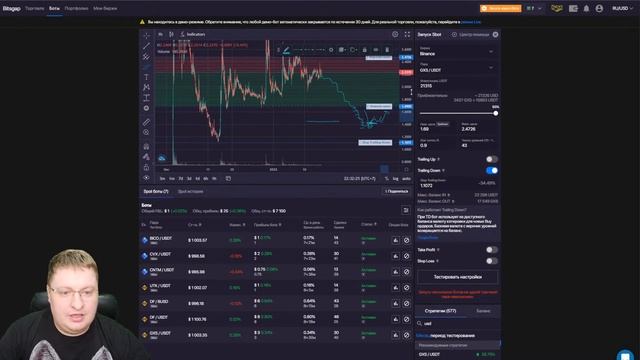Toggle log scale below the chart
This screenshot has height=360, width=640.
coord(395,178)
